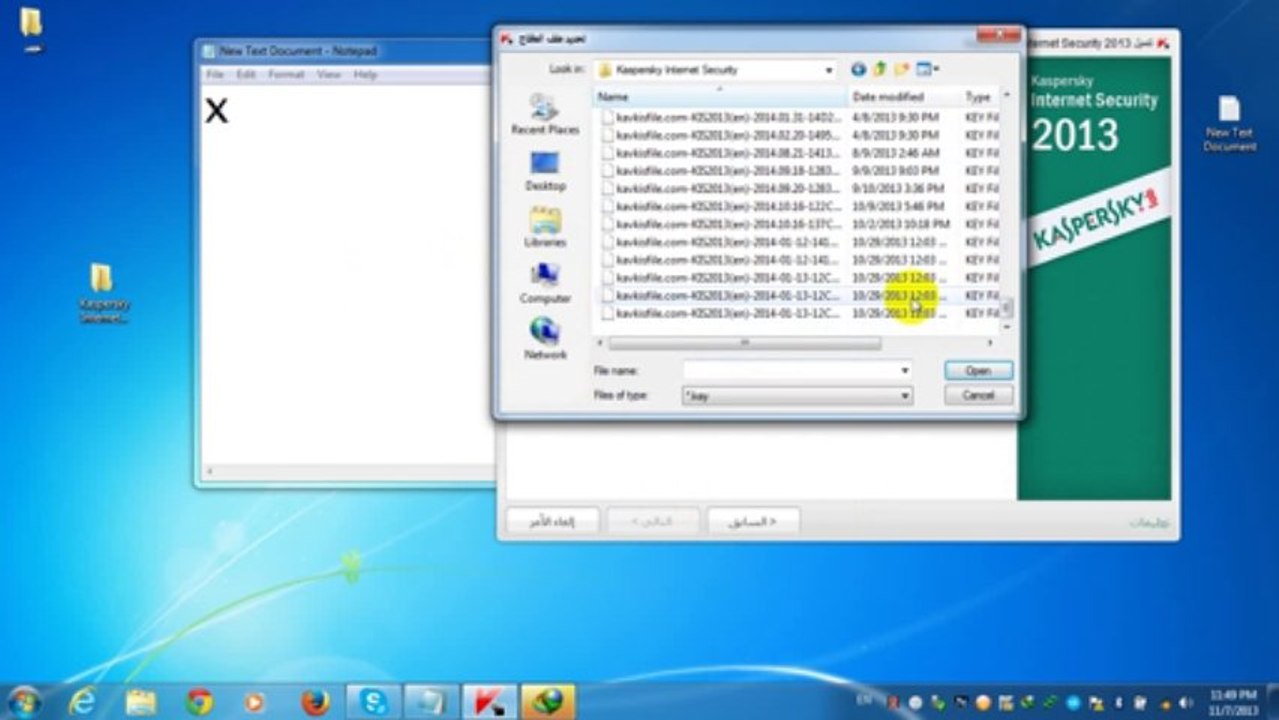
Task: Click the Cancel button in the file dialog
Action: point(978,395)
